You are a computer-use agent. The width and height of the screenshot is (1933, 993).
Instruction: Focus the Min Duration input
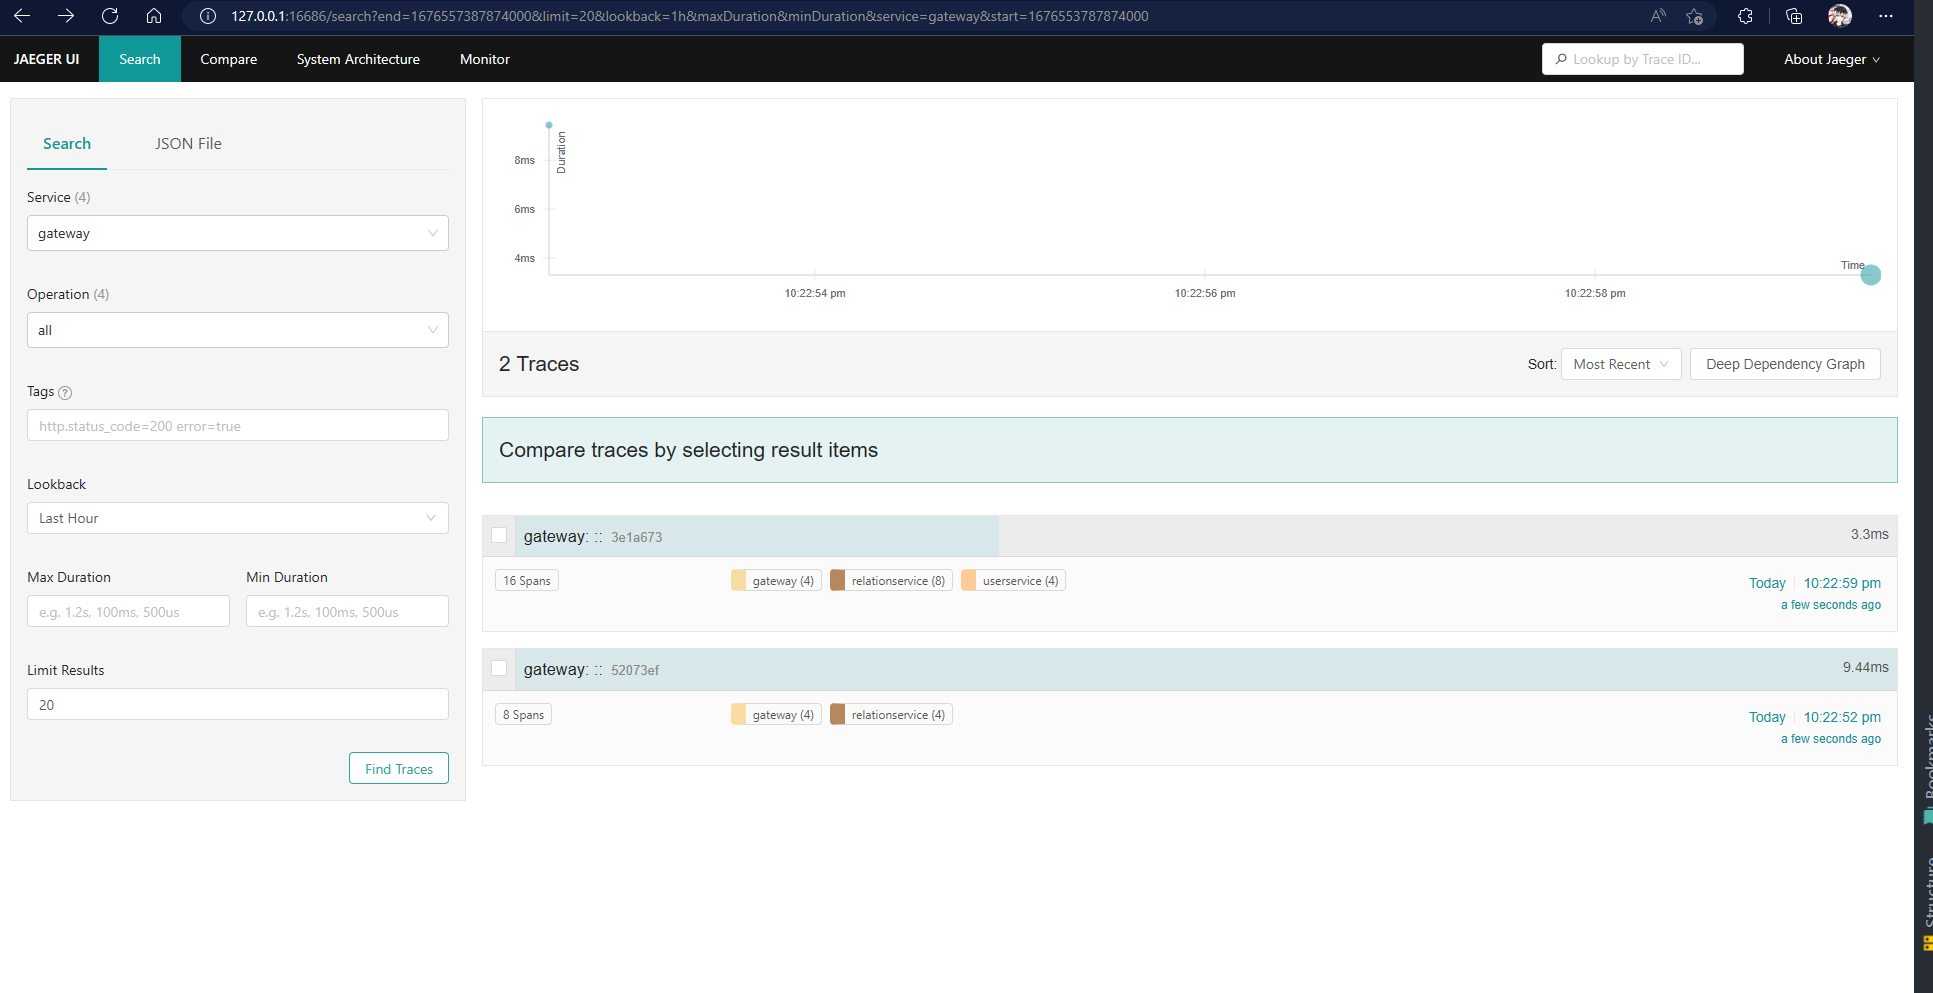click(x=347, y=611)
